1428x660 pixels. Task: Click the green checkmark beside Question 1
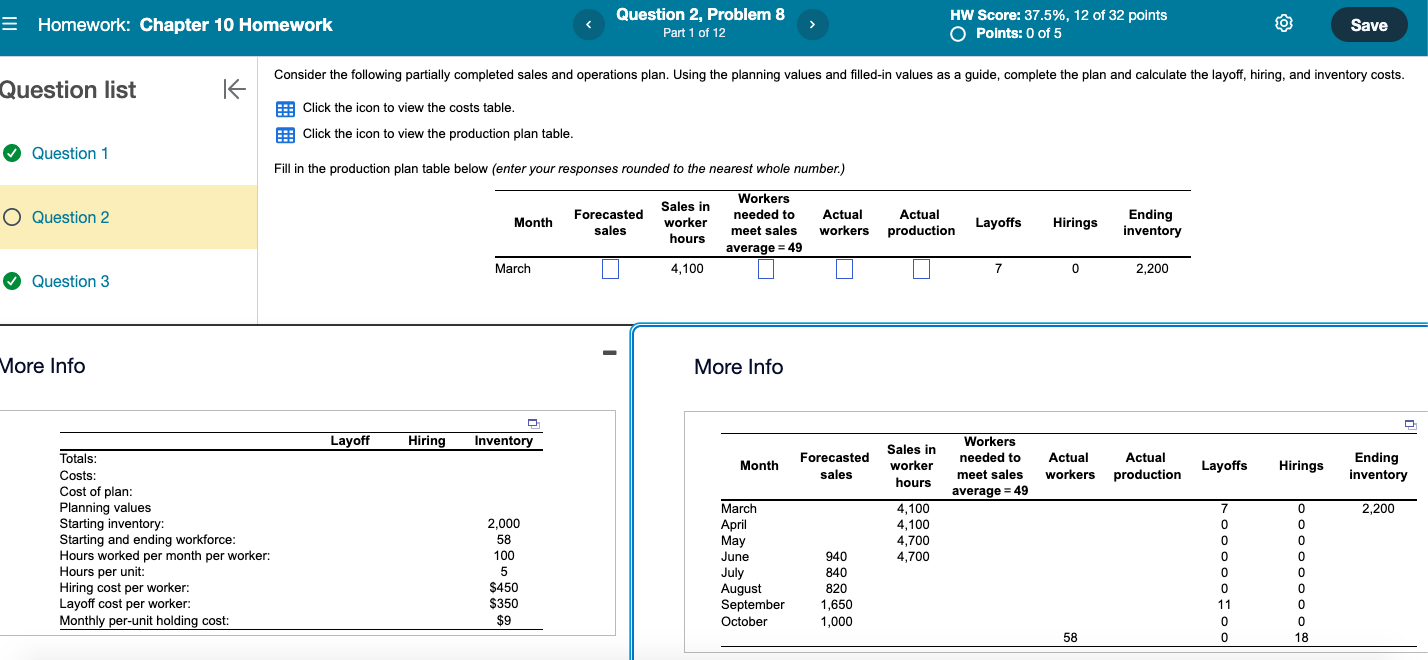tap(12, 153)
